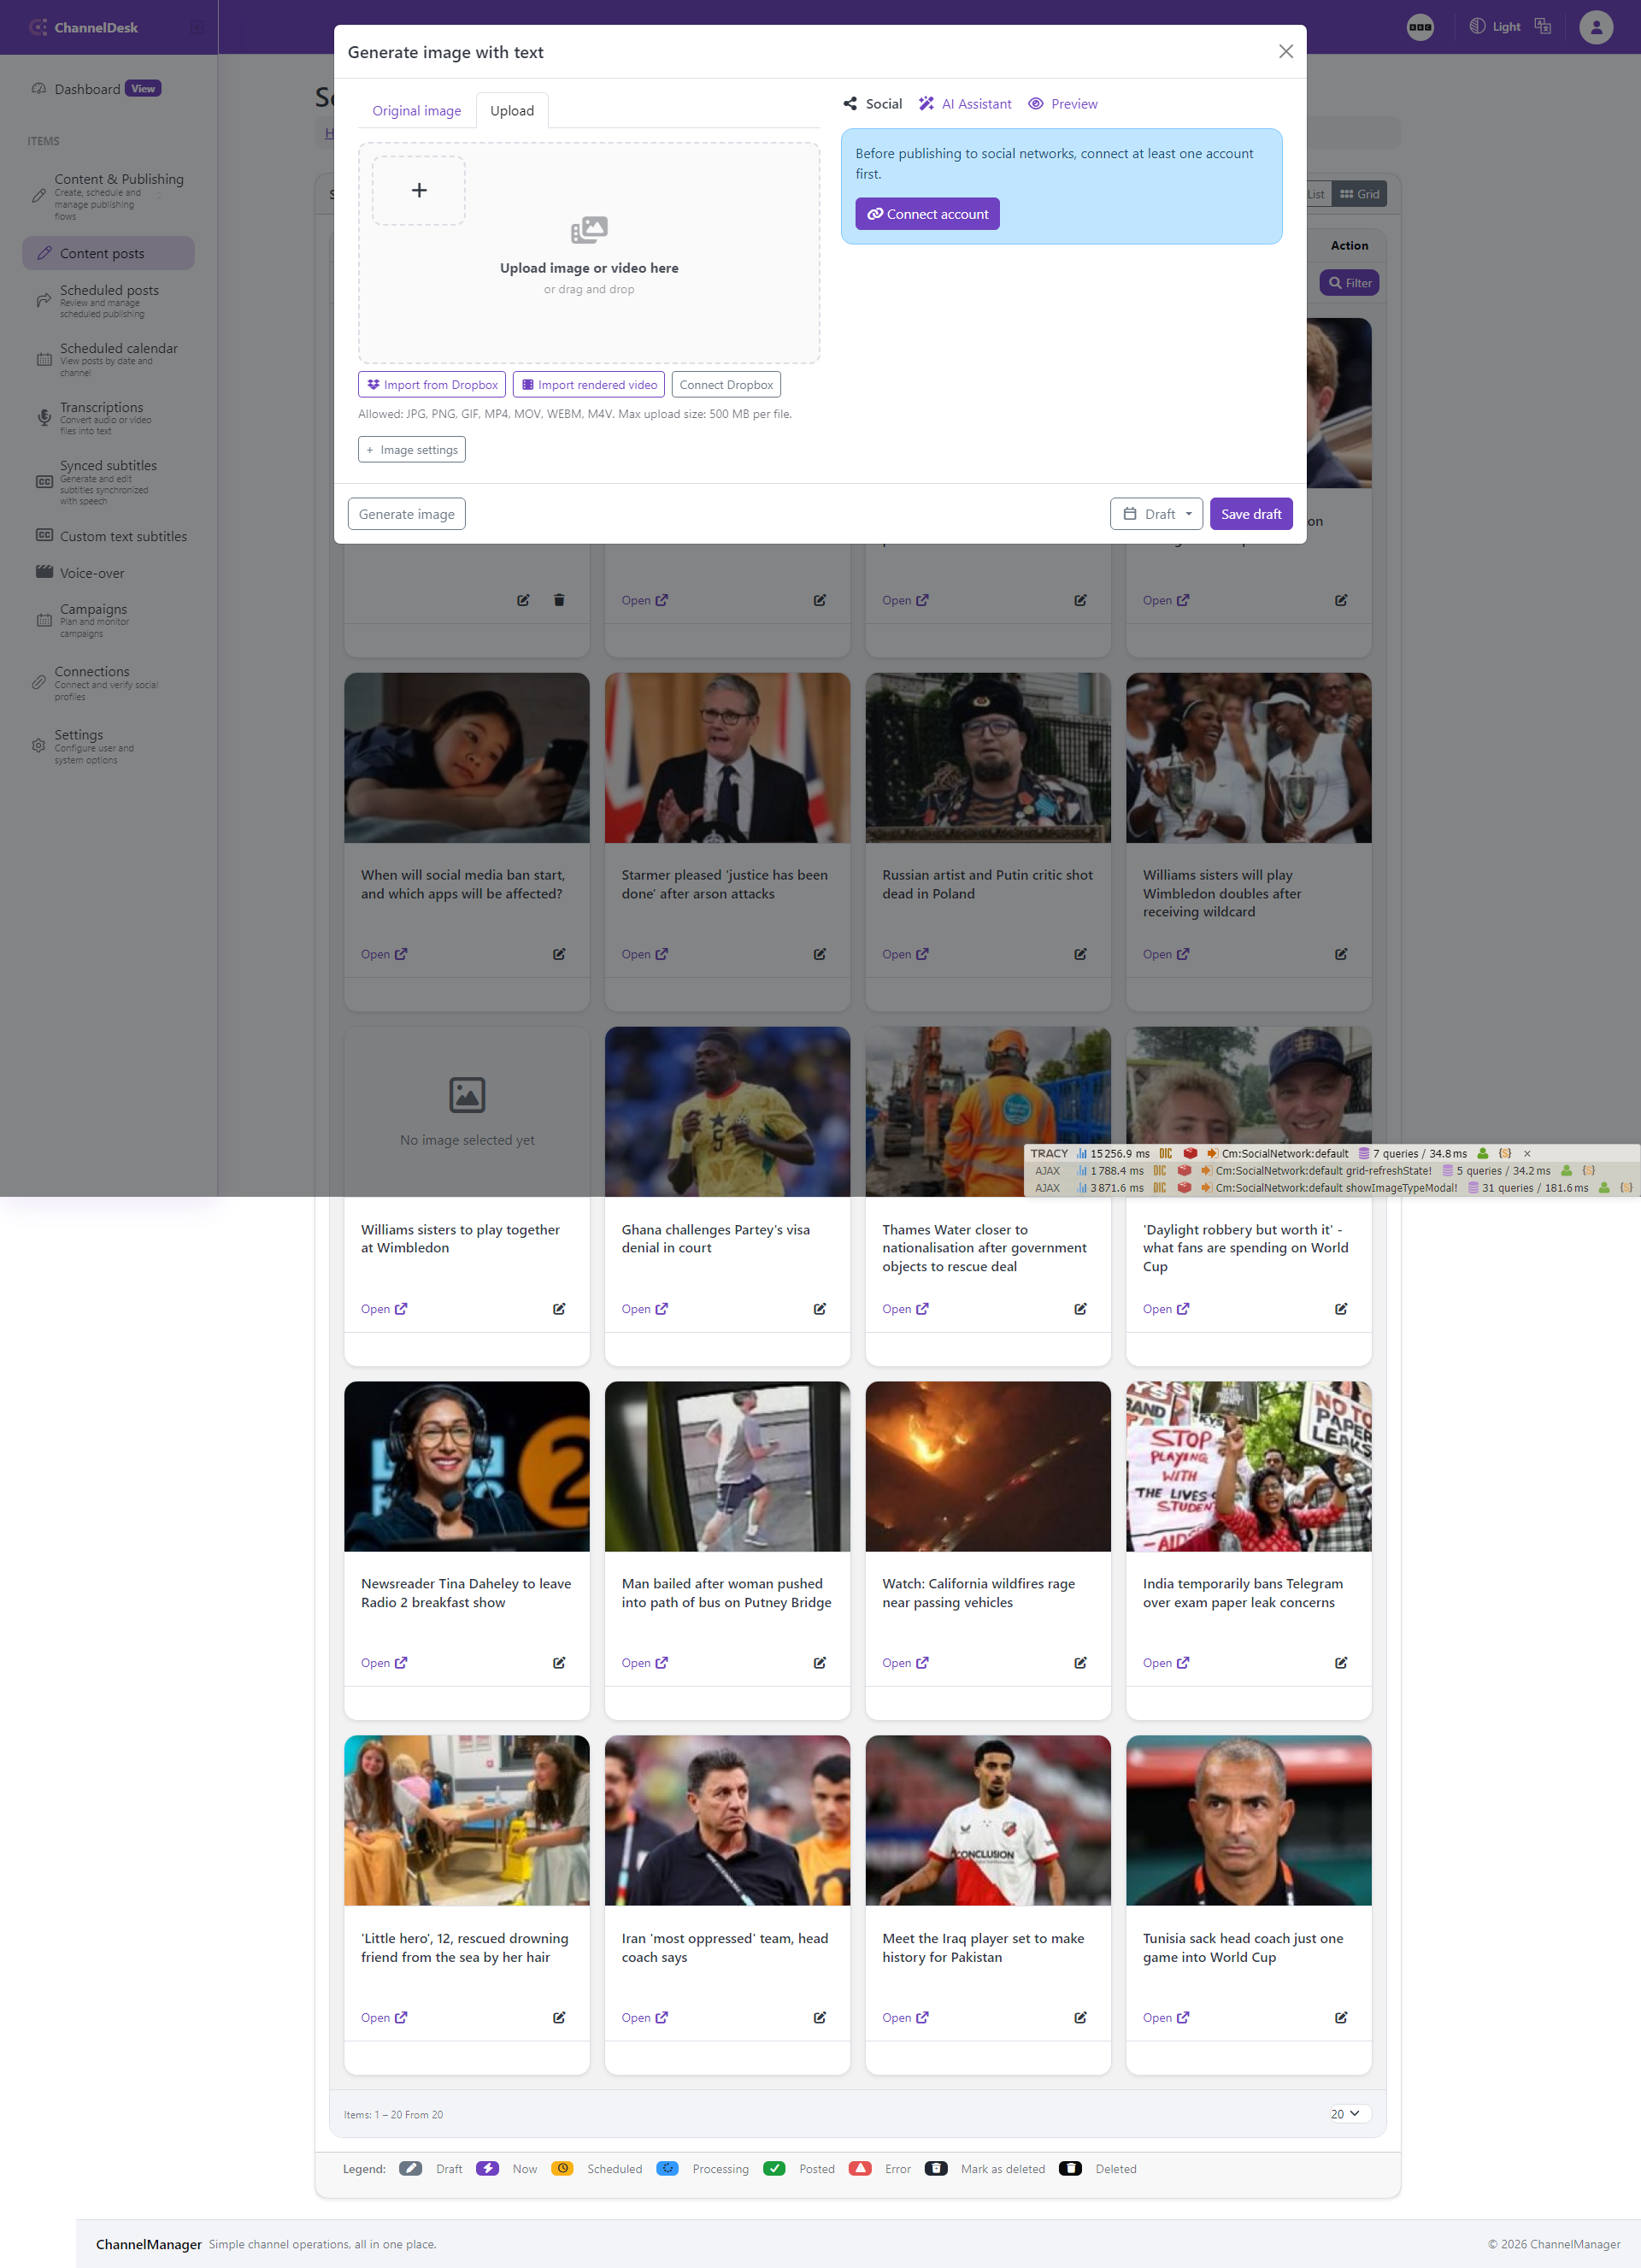1641x2268 pixels.
Task: Click the Tunisia head coach thumbnail
Action: tap(1248, 1821)
